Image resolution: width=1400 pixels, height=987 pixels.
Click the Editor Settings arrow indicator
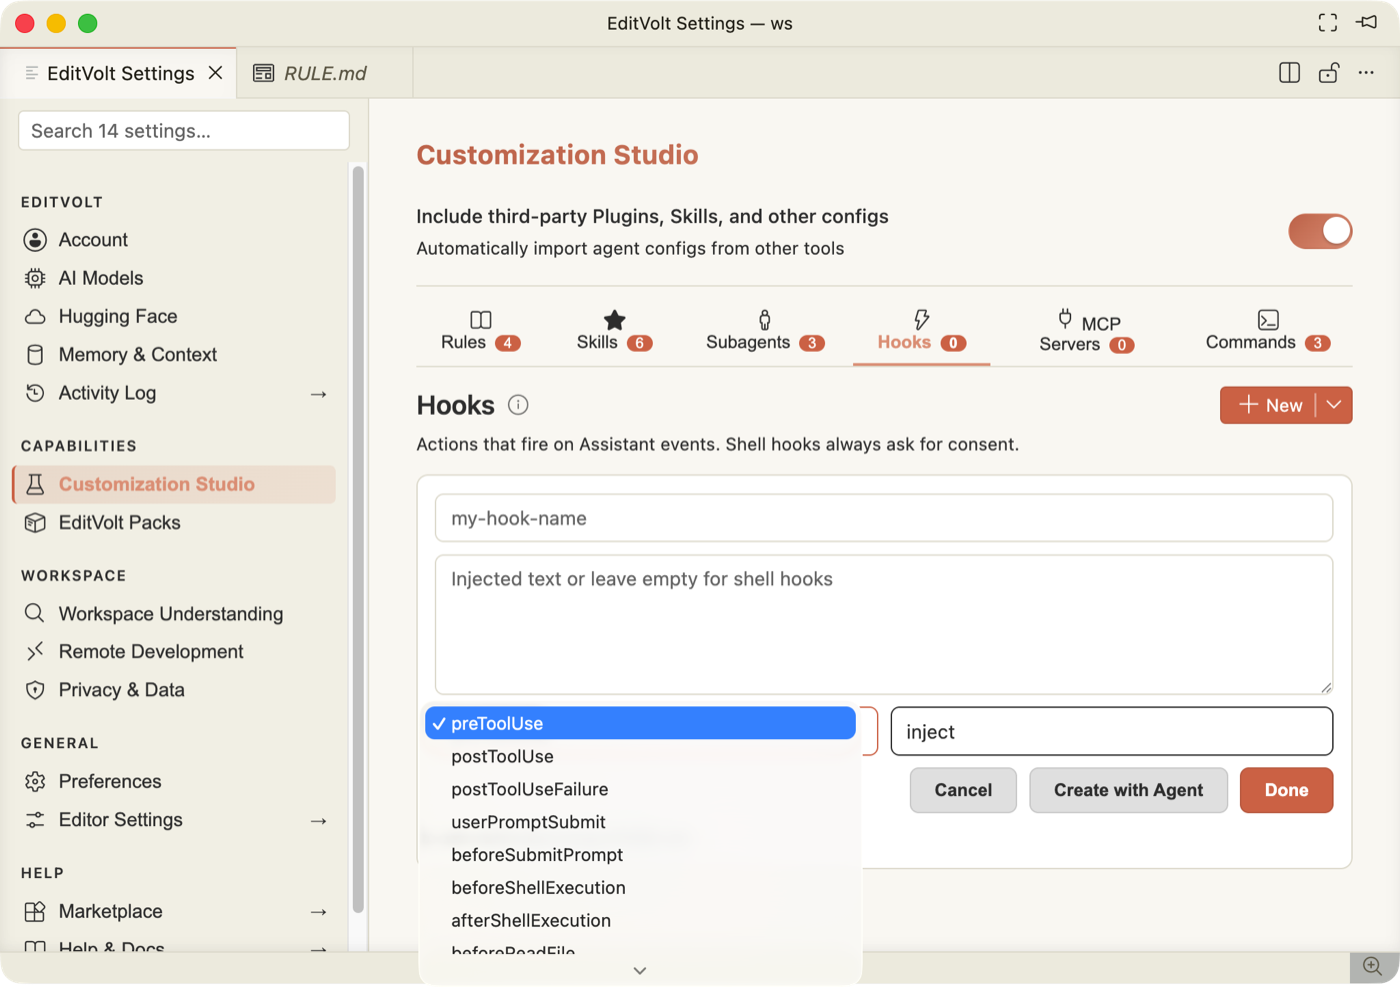click(319, 821)
